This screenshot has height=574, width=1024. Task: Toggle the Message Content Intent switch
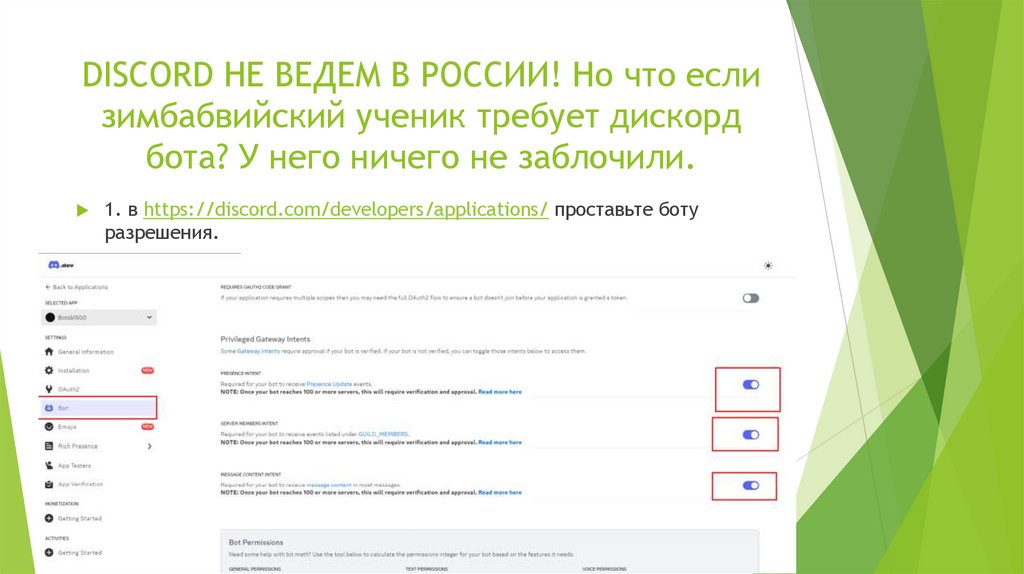coord(751,486)
